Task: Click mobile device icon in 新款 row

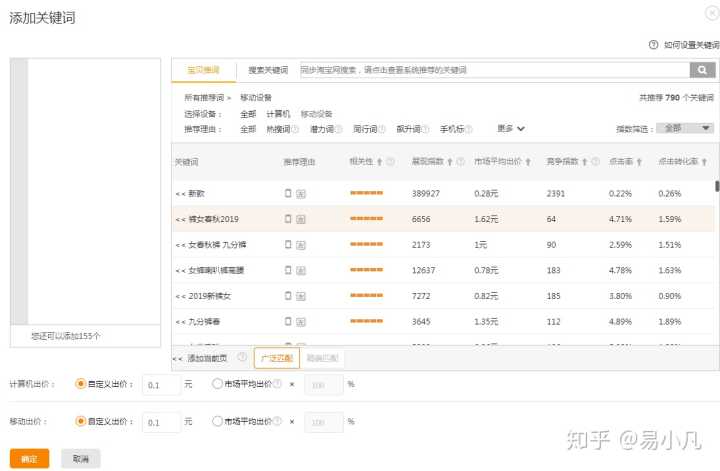Action: pos(288,192)
